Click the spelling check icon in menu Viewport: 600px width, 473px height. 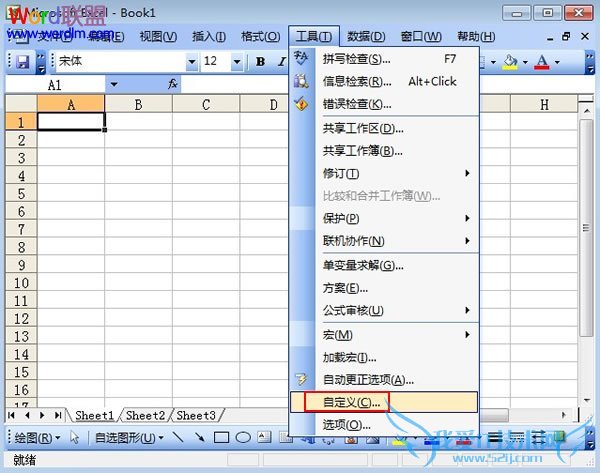tap(301, 59)
